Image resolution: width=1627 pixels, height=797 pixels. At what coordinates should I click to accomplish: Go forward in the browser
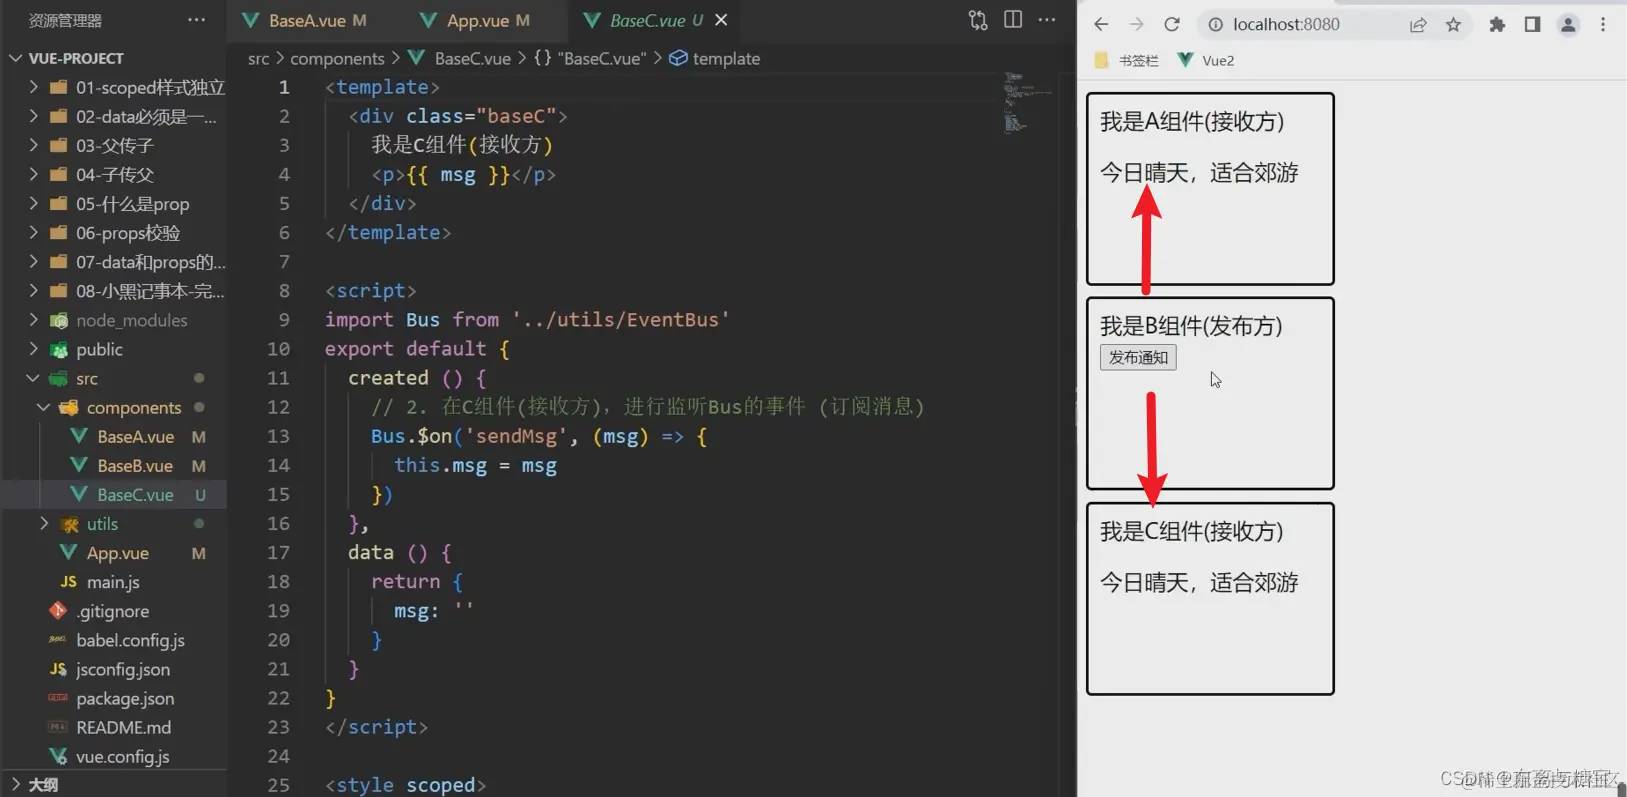tap(1136, 24)
